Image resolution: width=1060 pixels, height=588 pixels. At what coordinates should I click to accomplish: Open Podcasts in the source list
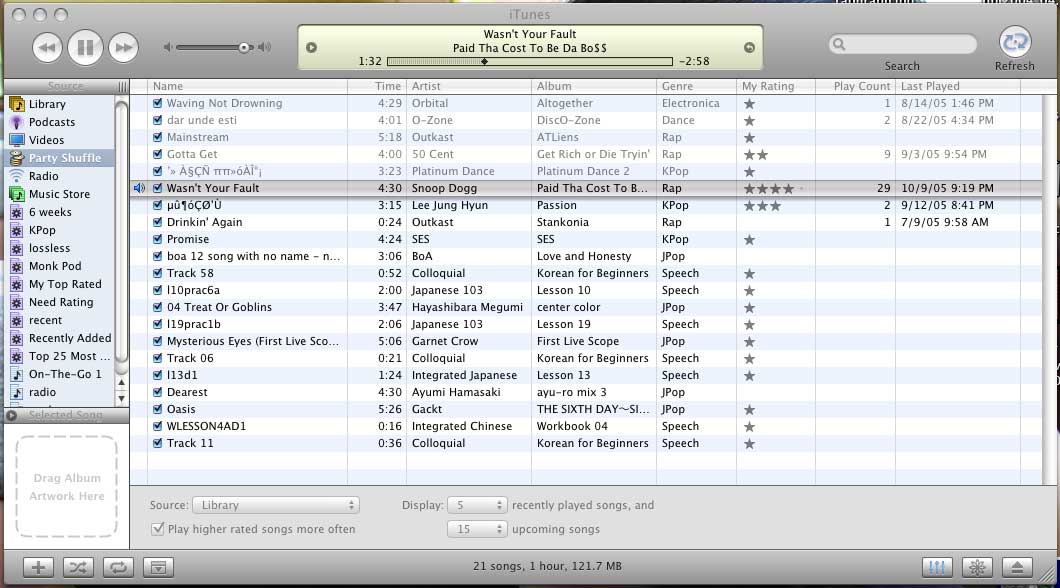pos(59,122)
